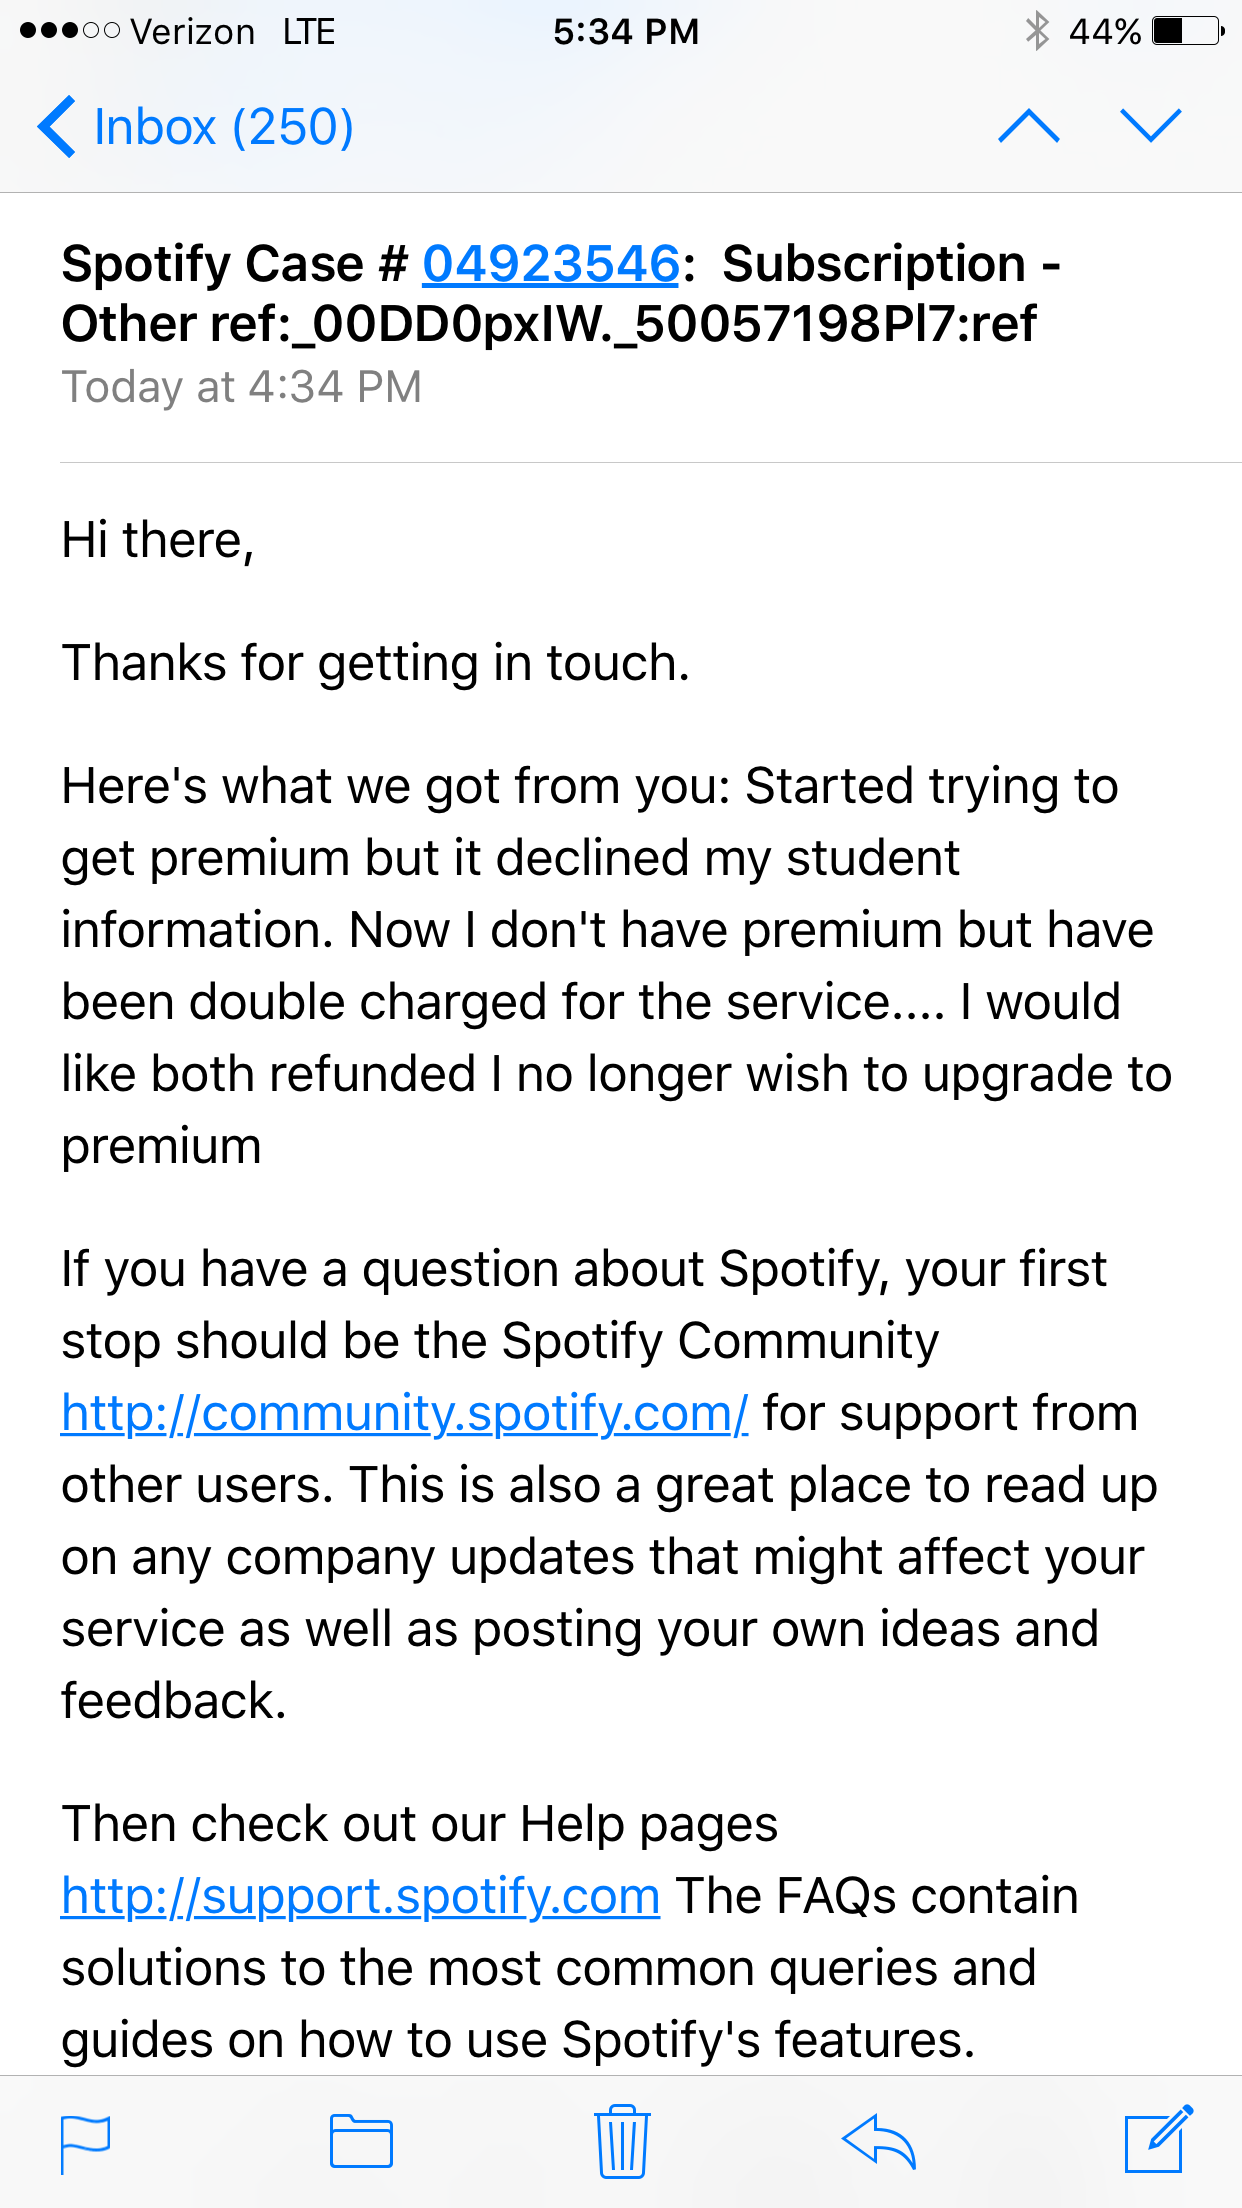Viewport: 1242px width, 2208px height.
Task: Go back to Inbox (250)
Action: point(196,127)
